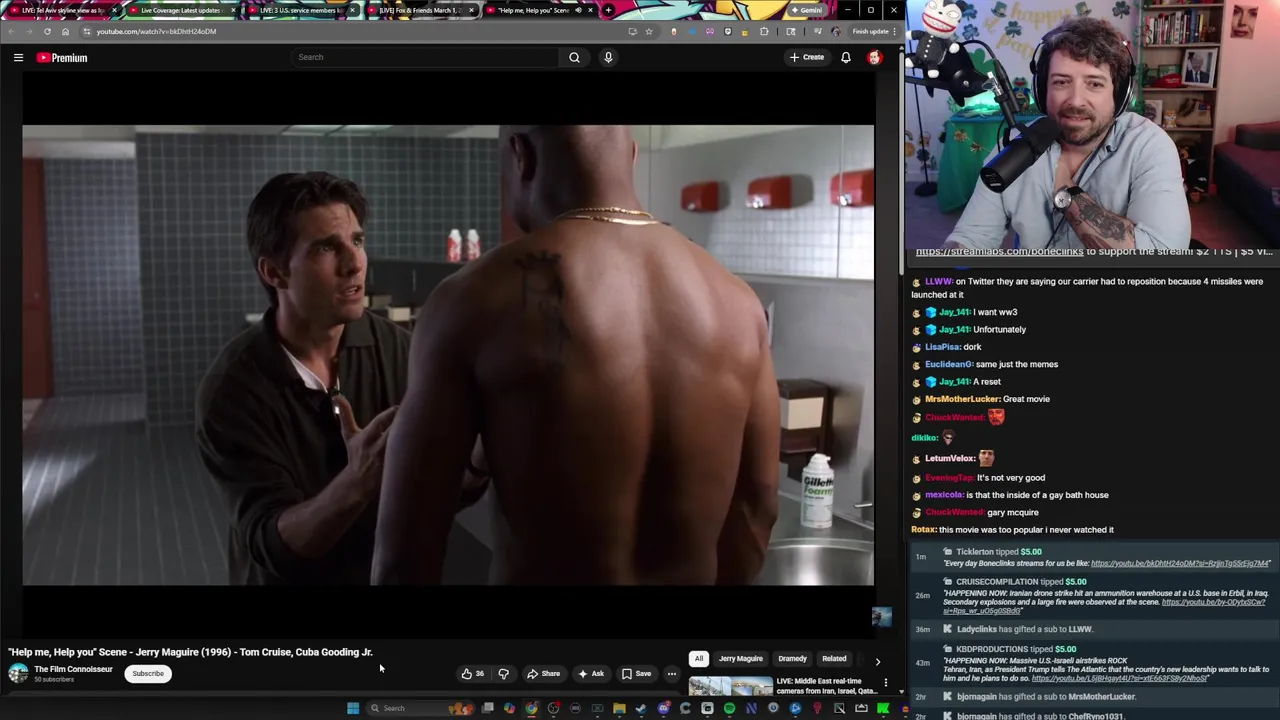Open Tickleton's tipped YouTube link
The image size is (1280, 720).
point(1180,563)
